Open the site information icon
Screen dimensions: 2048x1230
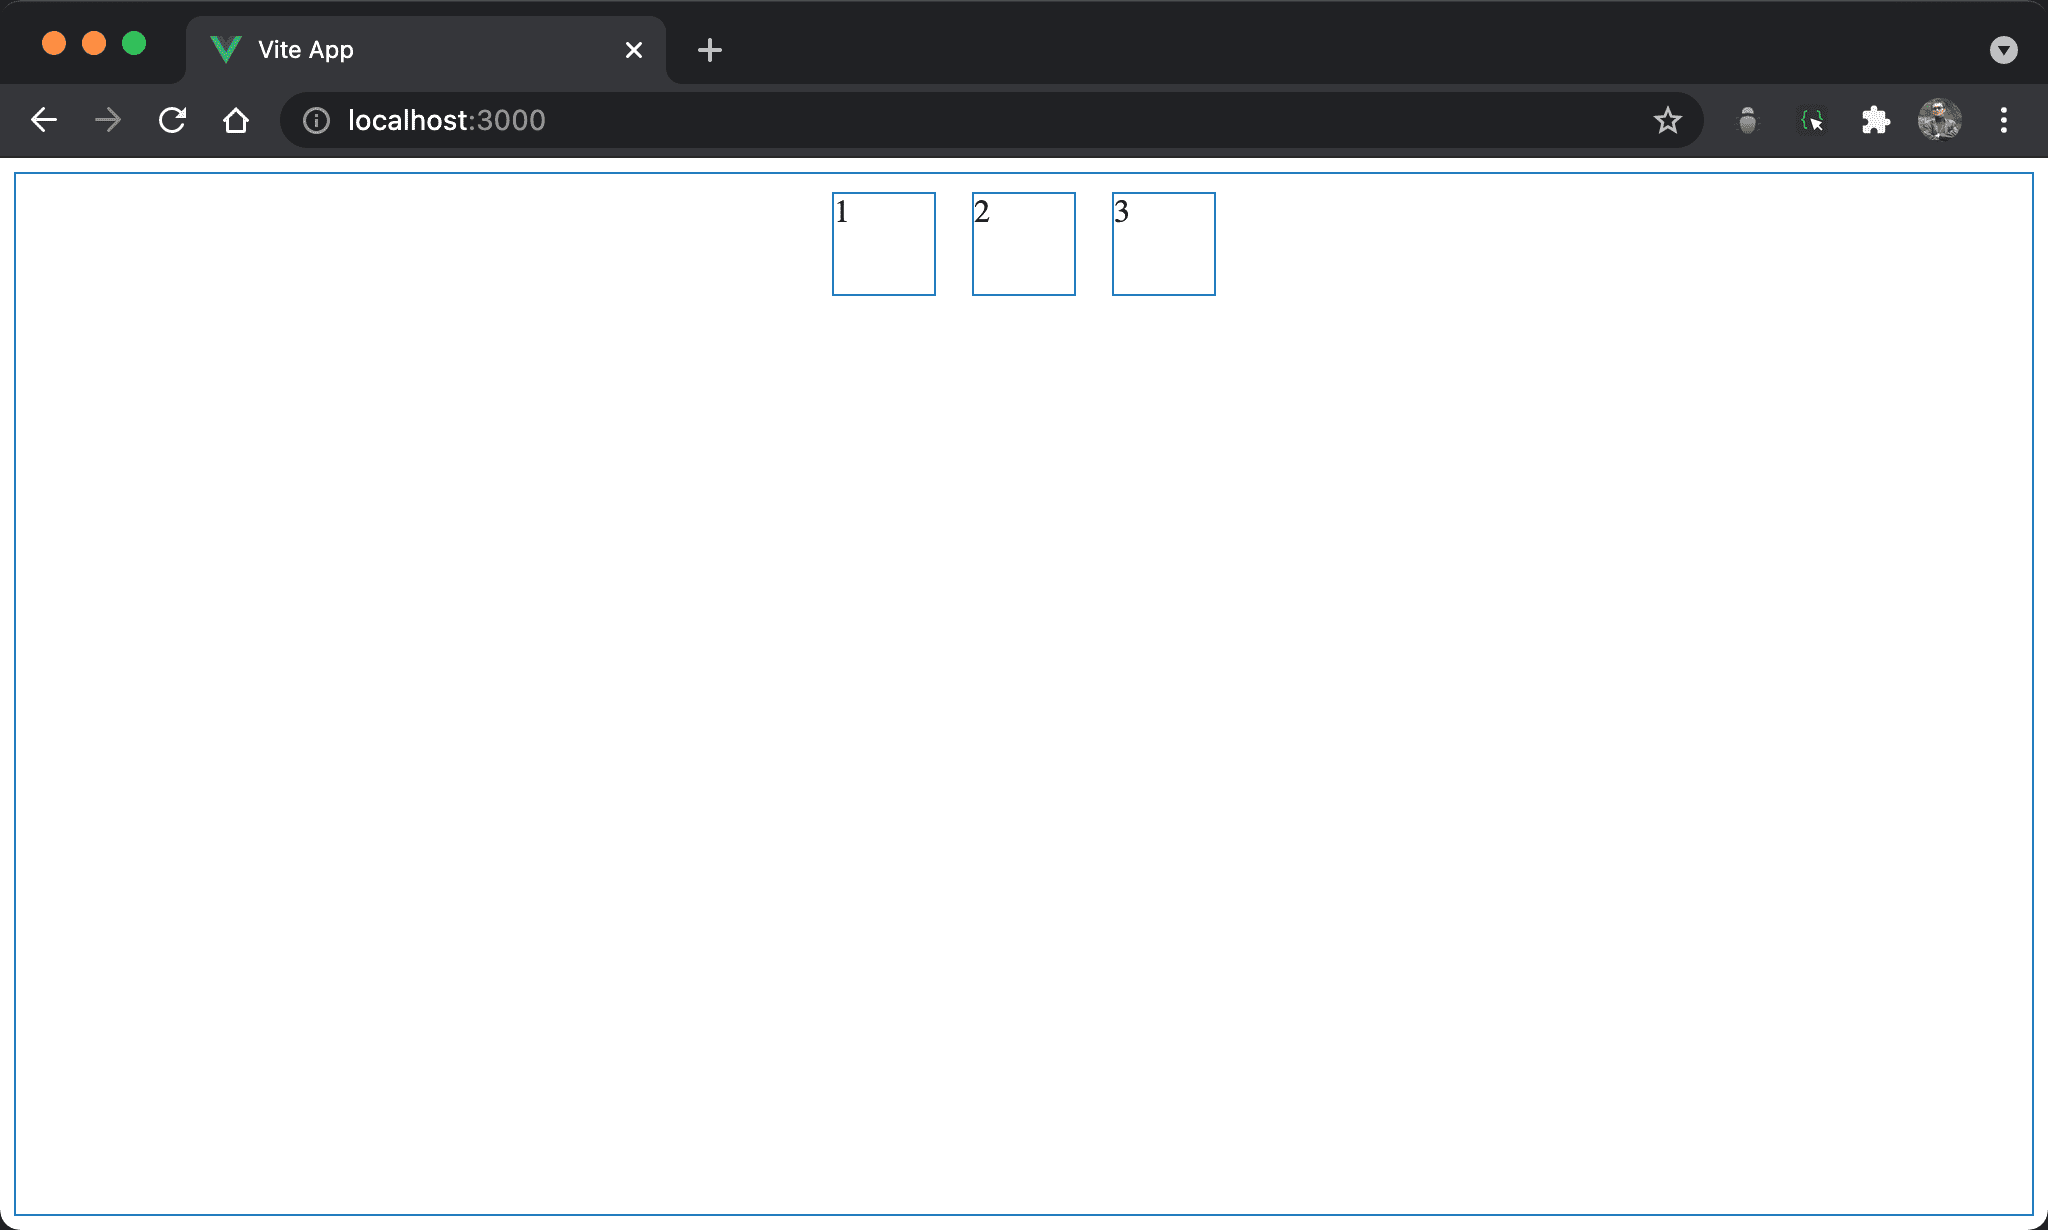pyautogui.click(x=316, y=120)
